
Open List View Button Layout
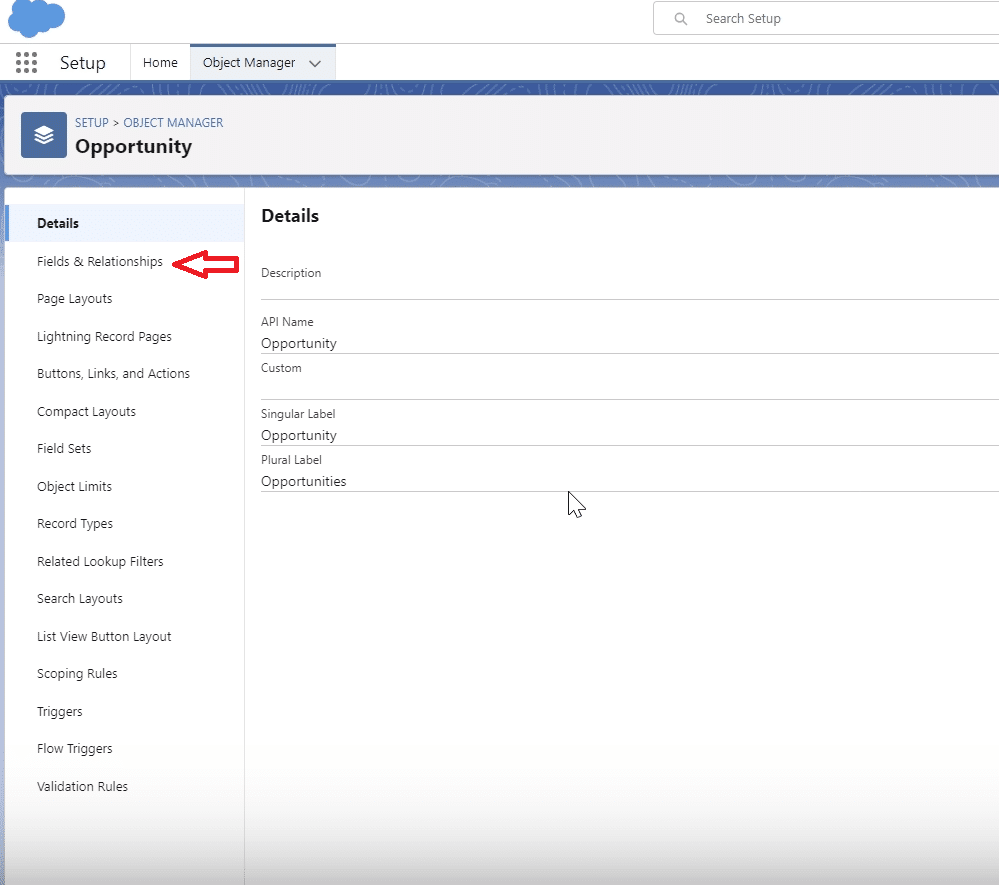pyautogui.click(x=104, y=637)
